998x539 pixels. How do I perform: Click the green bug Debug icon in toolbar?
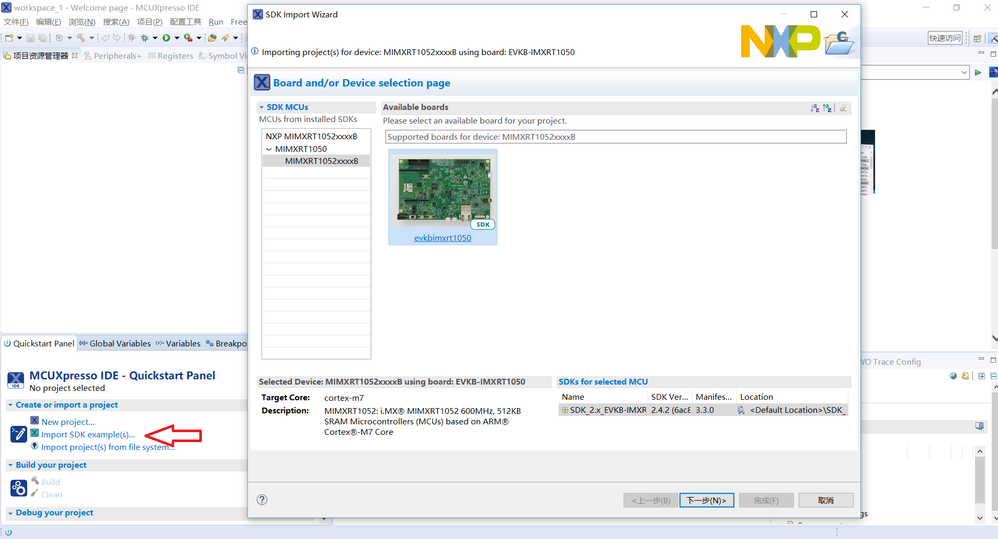pyautogui.click(x=144, y=38)
